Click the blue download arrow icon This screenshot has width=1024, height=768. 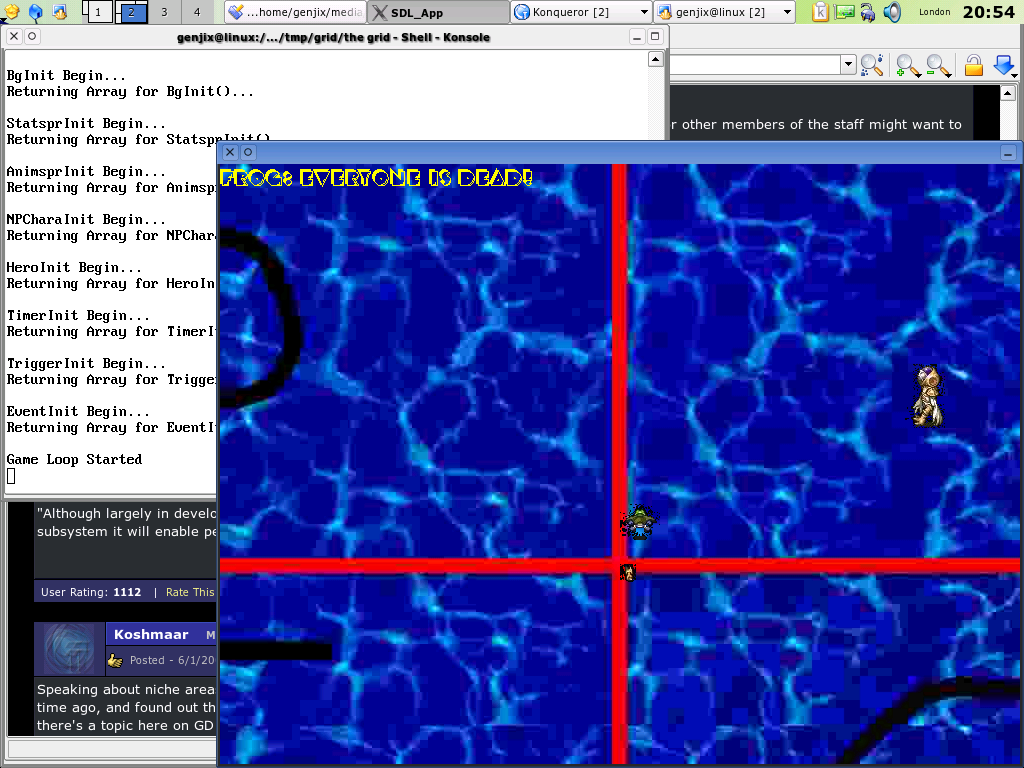click(1003, 66)
